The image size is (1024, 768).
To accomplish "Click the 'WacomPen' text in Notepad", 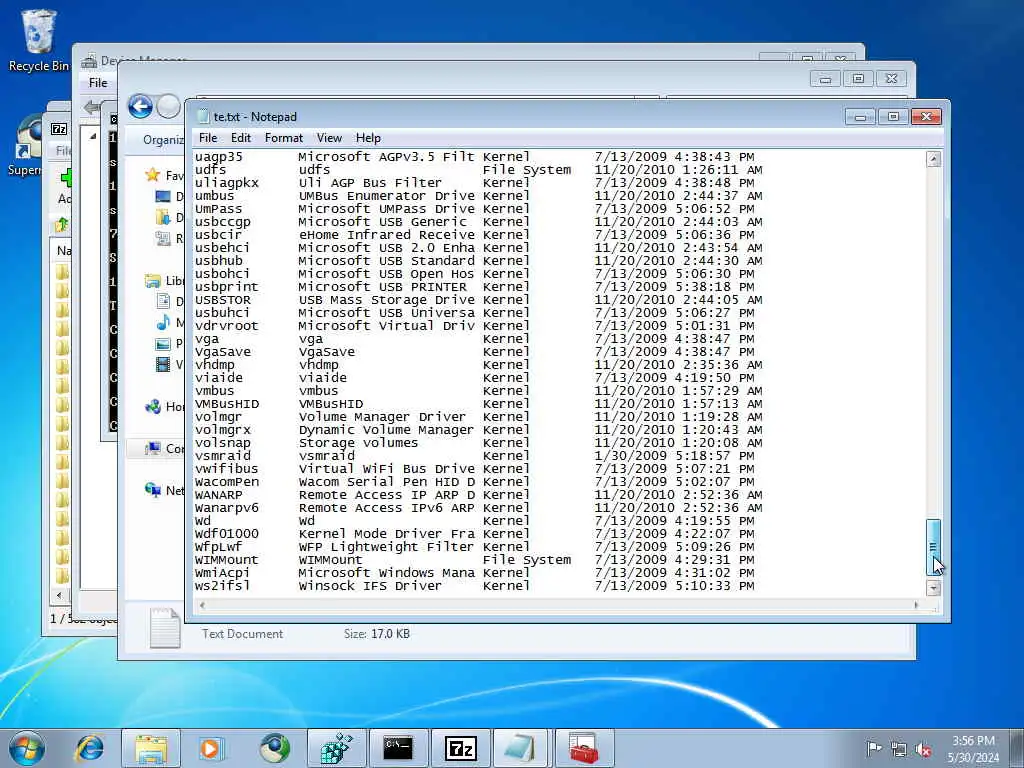I will (x=227, y=482).
